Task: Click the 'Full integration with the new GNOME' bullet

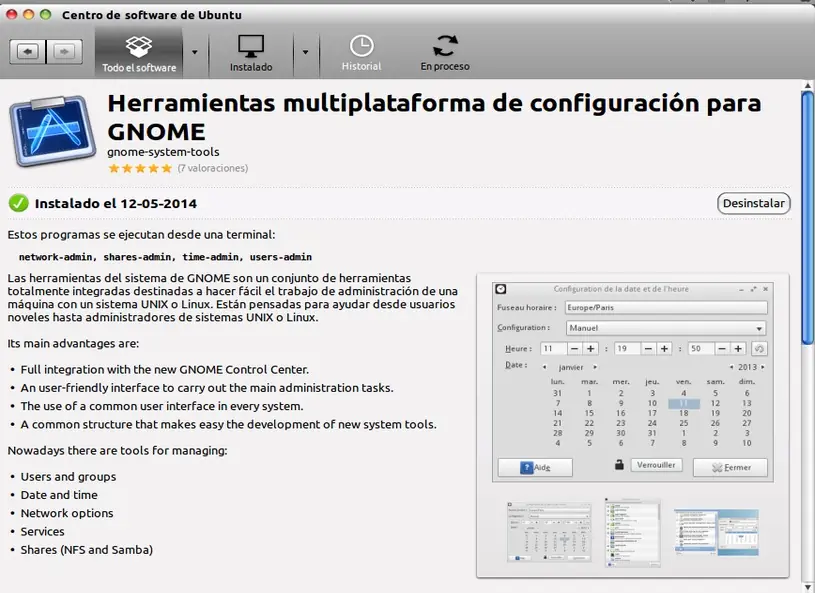Action: pos(164,370)
